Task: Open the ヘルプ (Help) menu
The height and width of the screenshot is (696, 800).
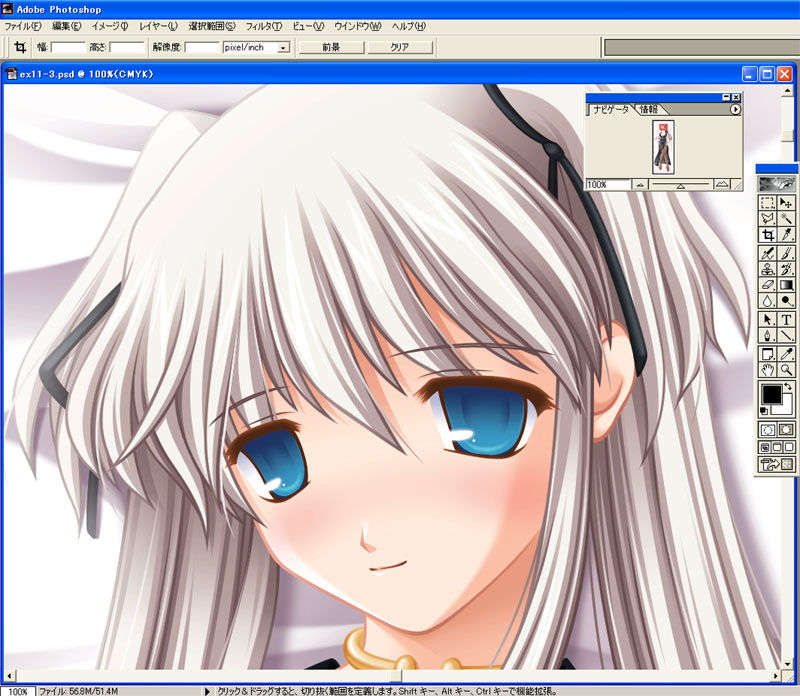Action: click(409, 26)
